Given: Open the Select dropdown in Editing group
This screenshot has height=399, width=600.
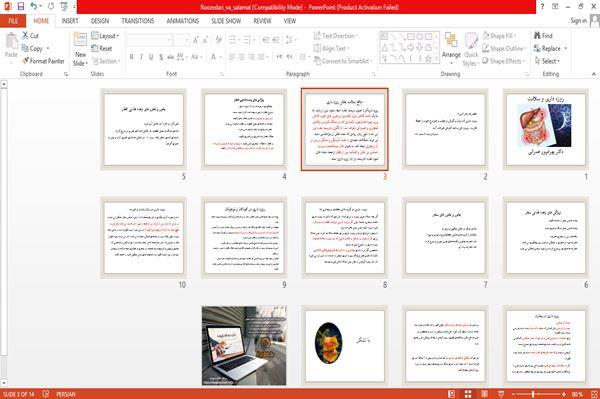Looking at the screenshot, I should pyautogui.click(x=547, y=61).
